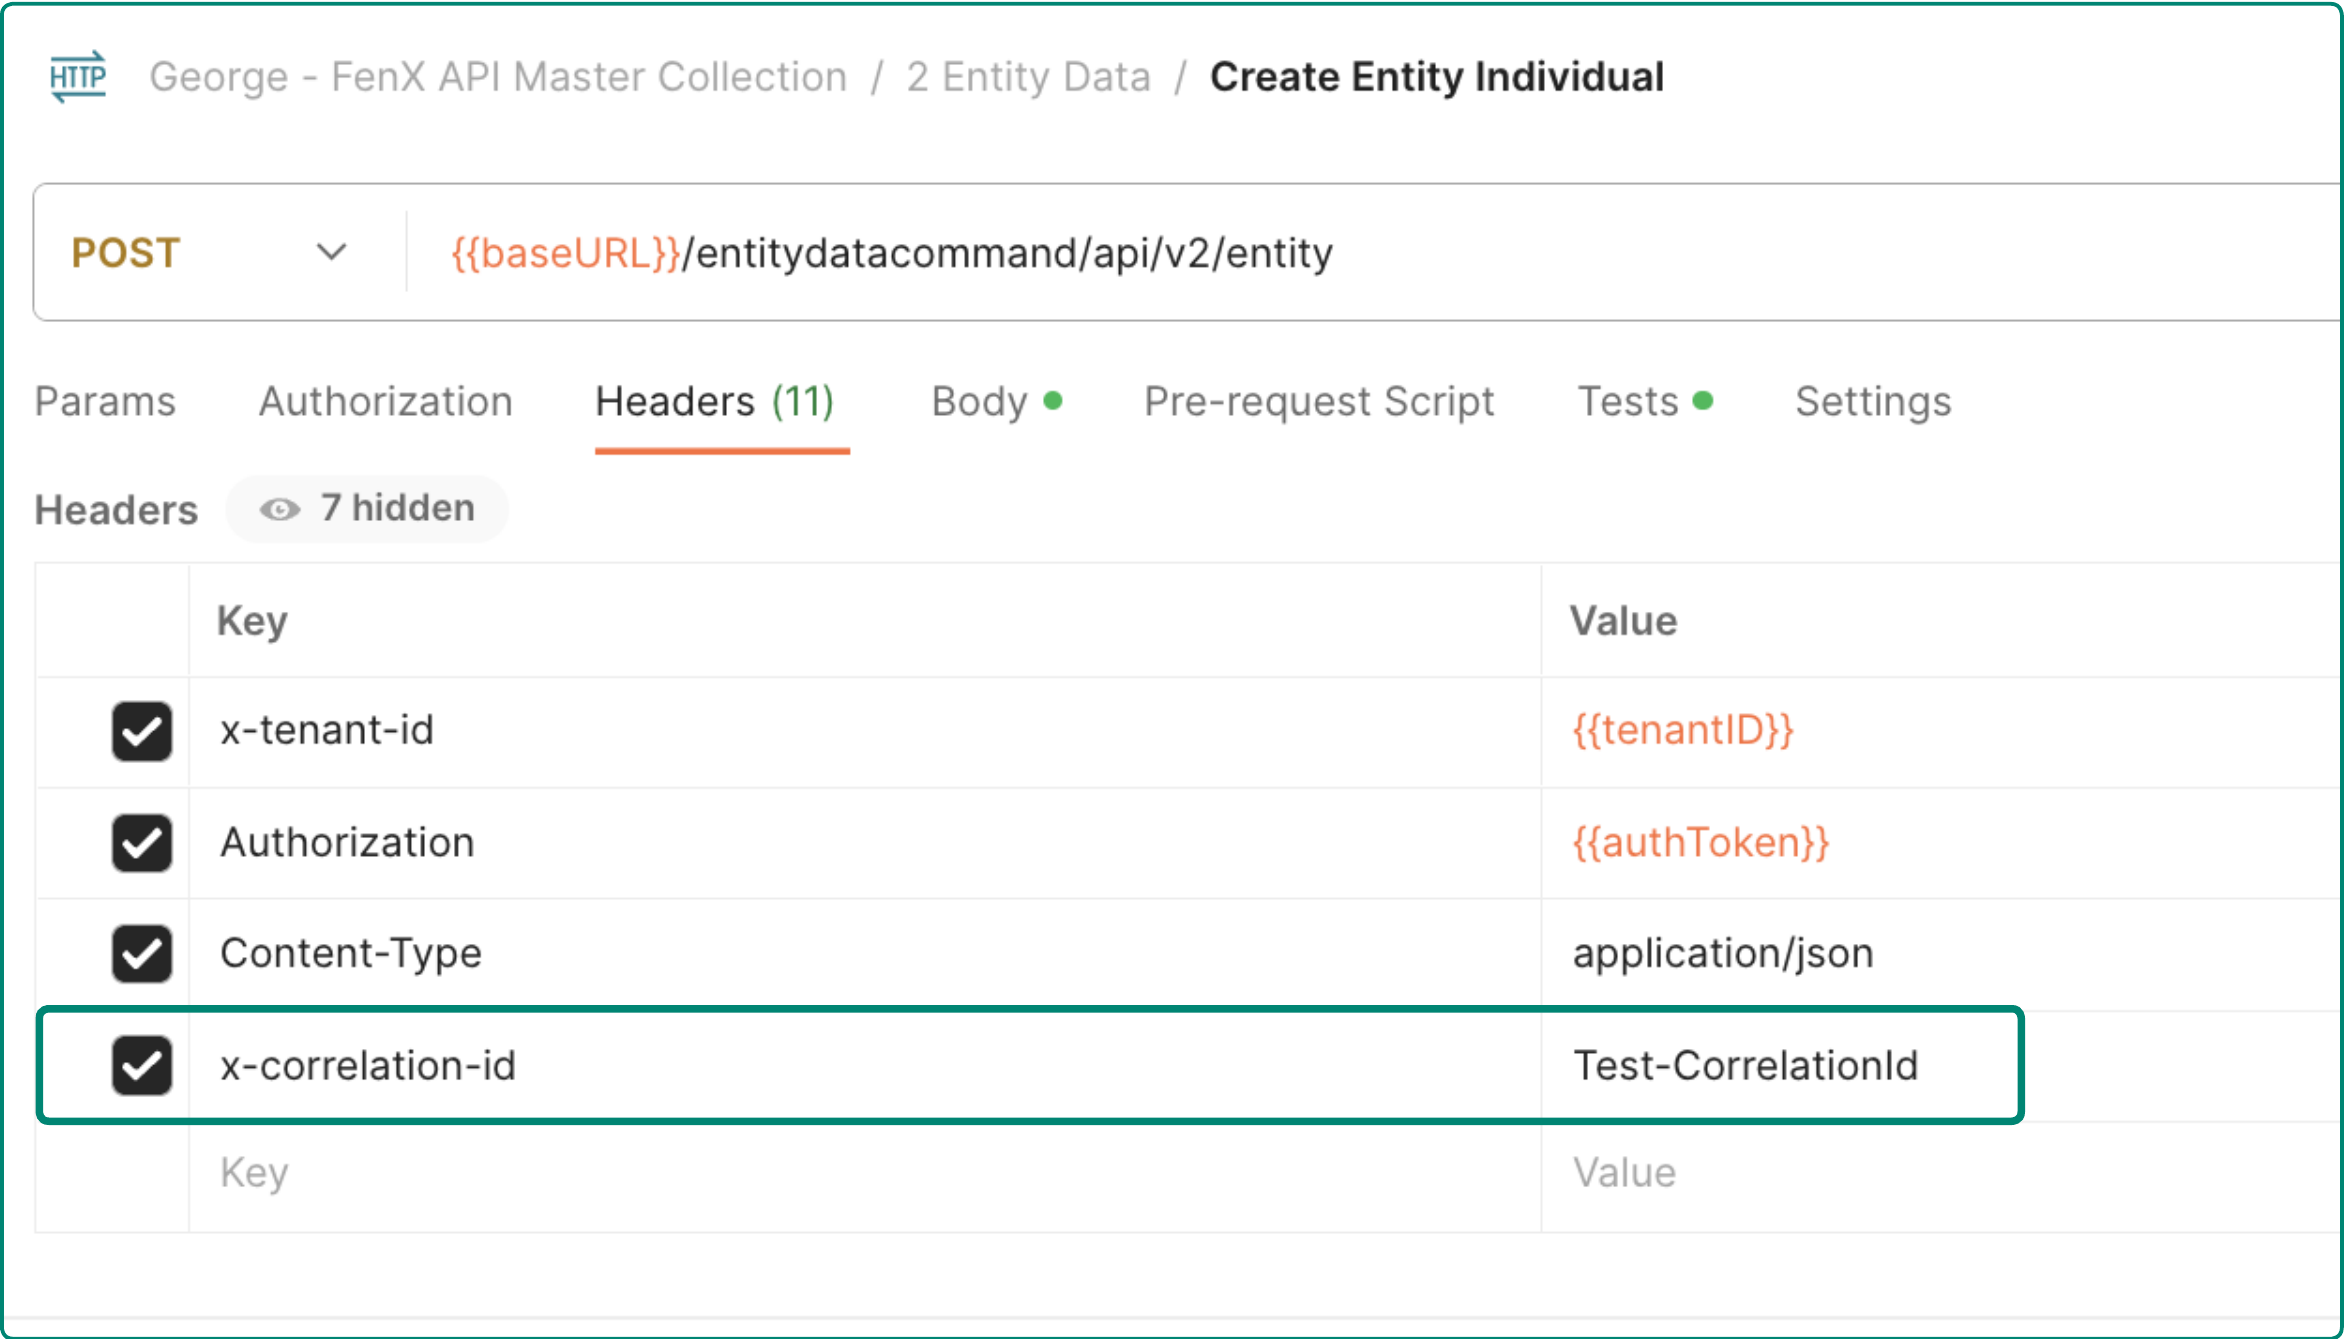2344x1339 pixels.
Task: Click the HTTP request type icon
Action: (78, 77)
